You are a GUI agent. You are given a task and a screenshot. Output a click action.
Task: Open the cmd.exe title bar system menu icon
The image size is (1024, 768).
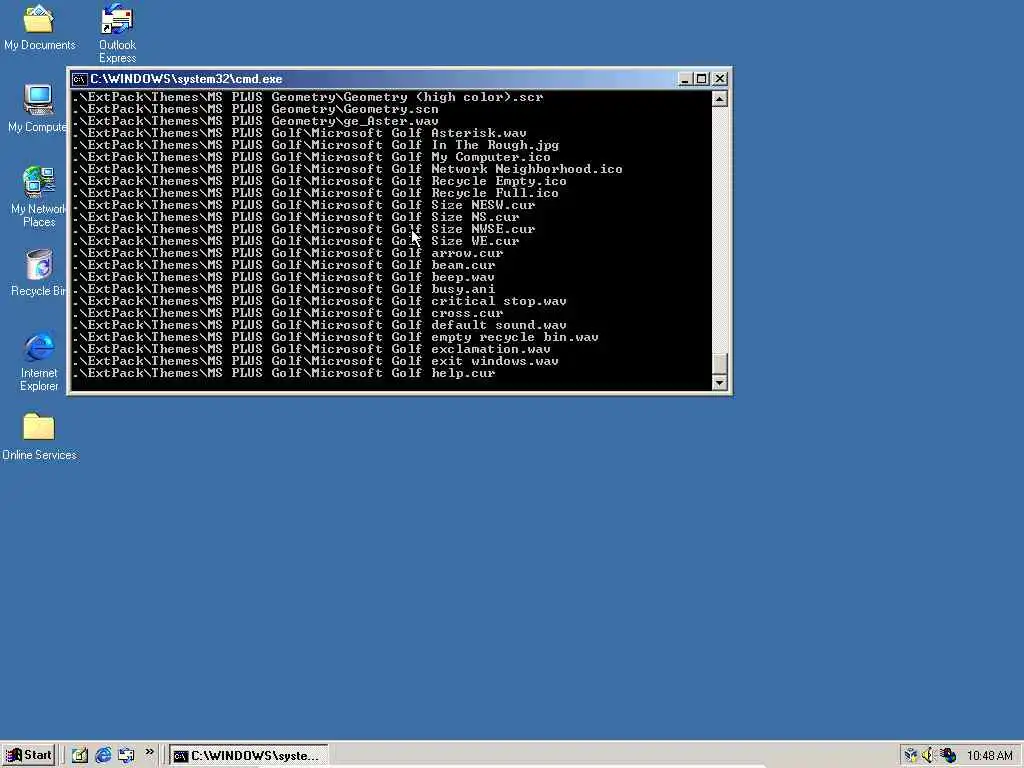(80, 79)
